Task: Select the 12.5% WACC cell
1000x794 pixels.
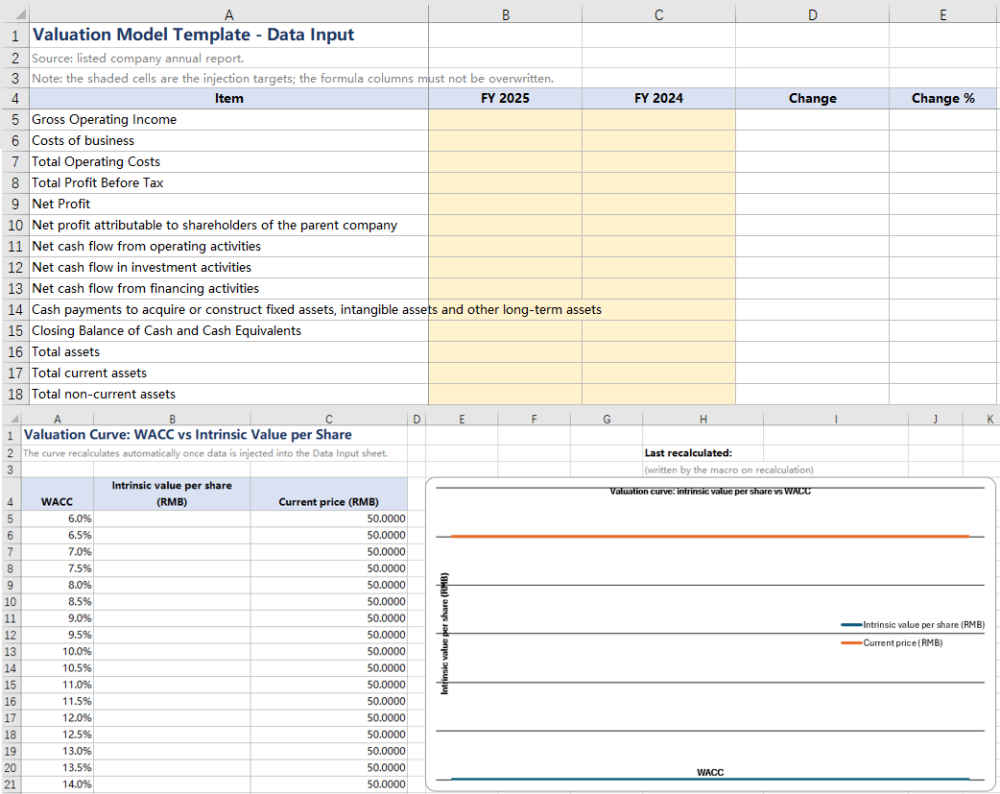Action: point(57,734)
